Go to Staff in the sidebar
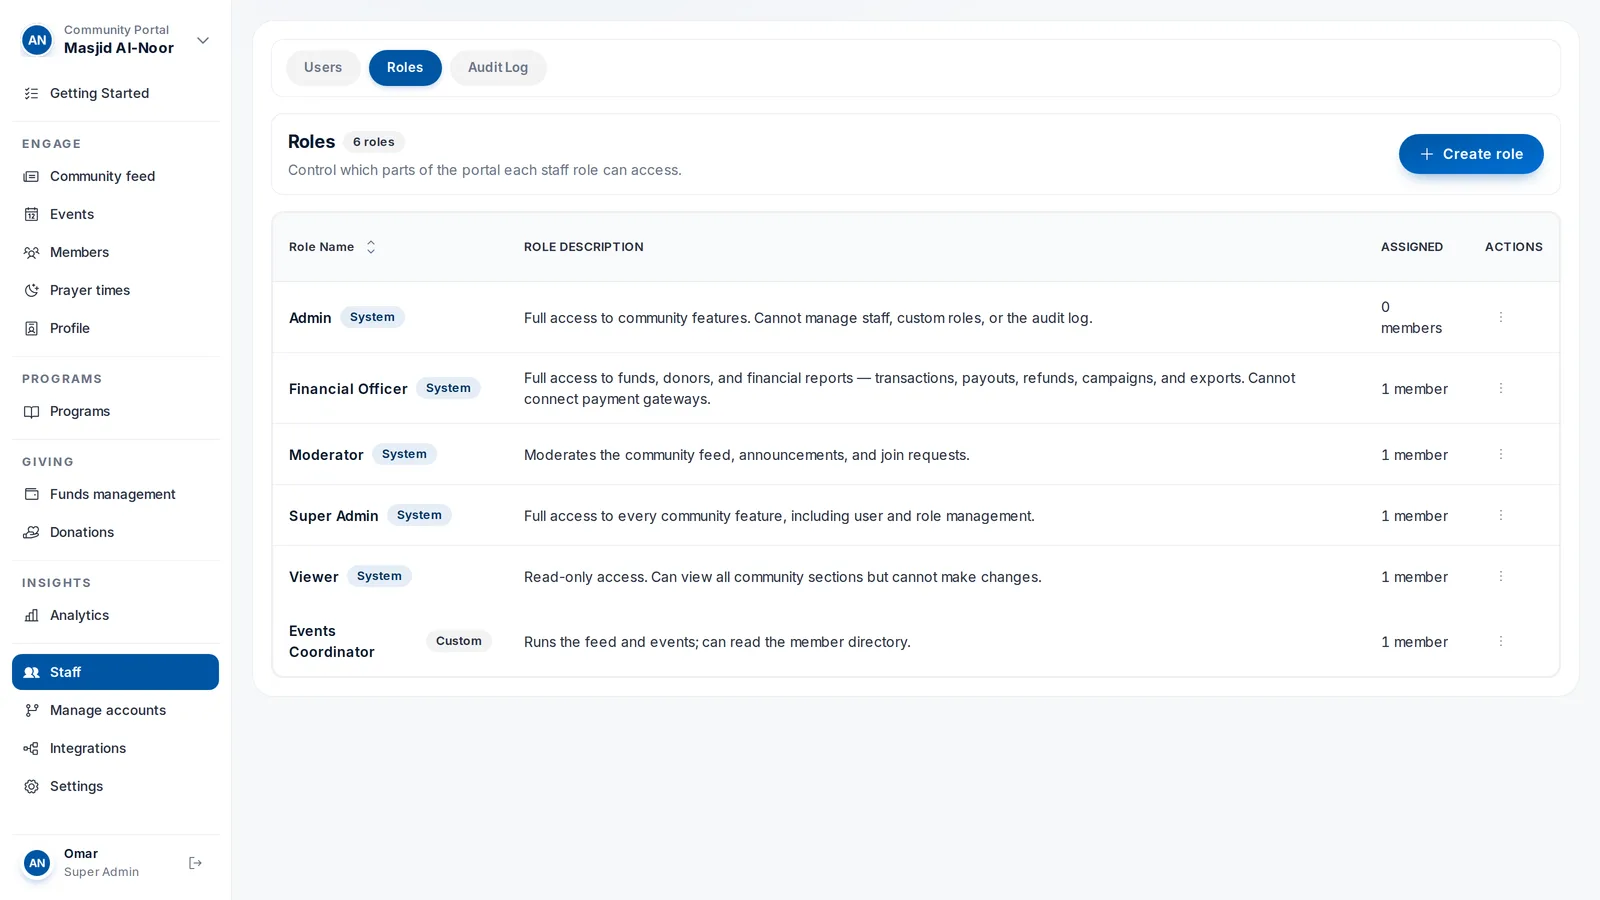Image resolution: width=1600 pixels, height=900 pixels. (115, 672)
